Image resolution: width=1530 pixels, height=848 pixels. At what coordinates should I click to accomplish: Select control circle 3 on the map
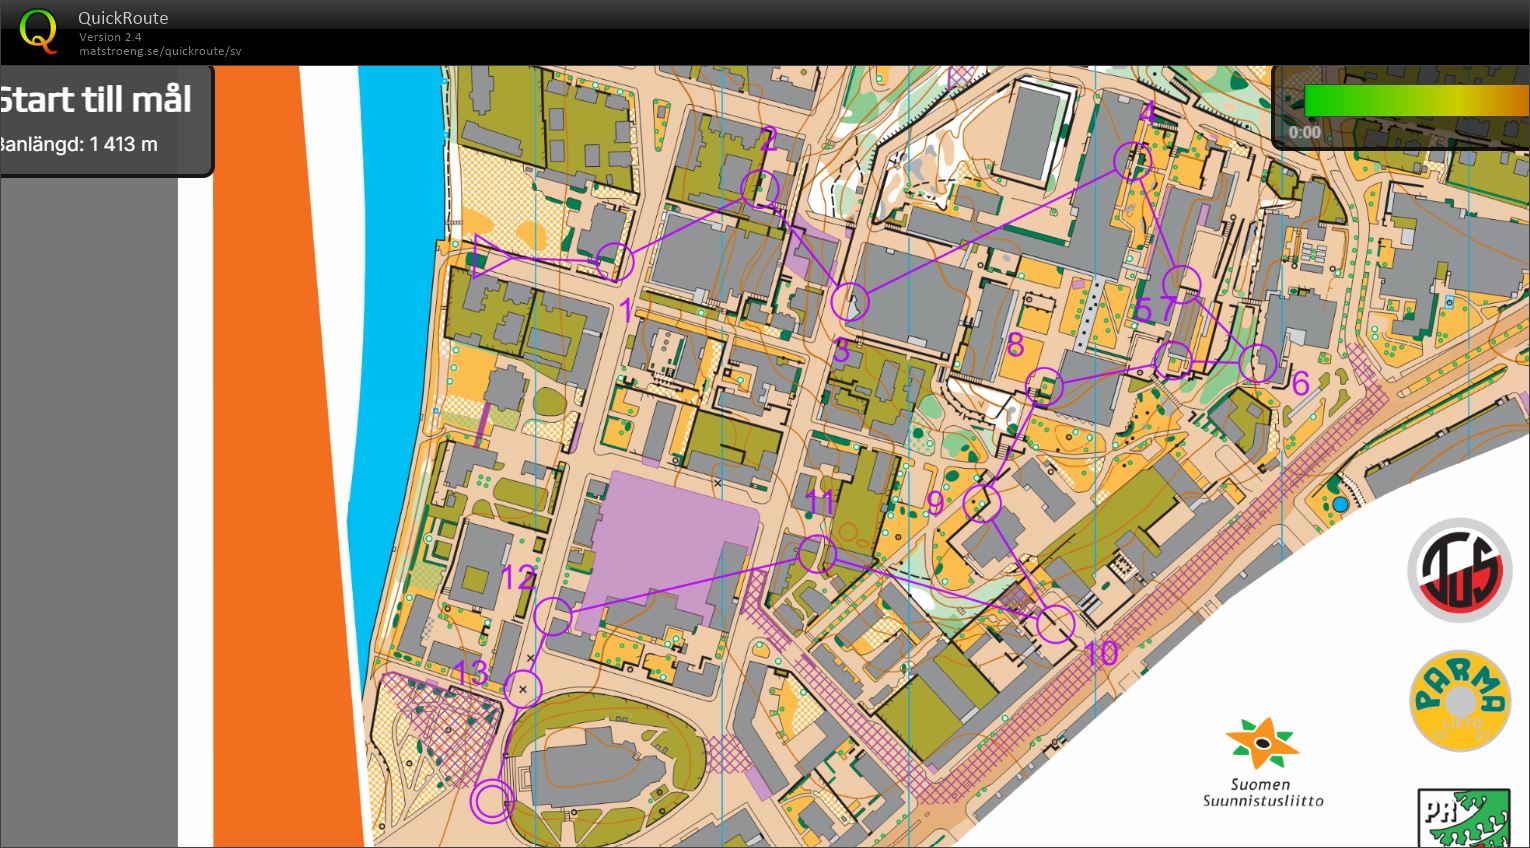click(x=850, y=301)
